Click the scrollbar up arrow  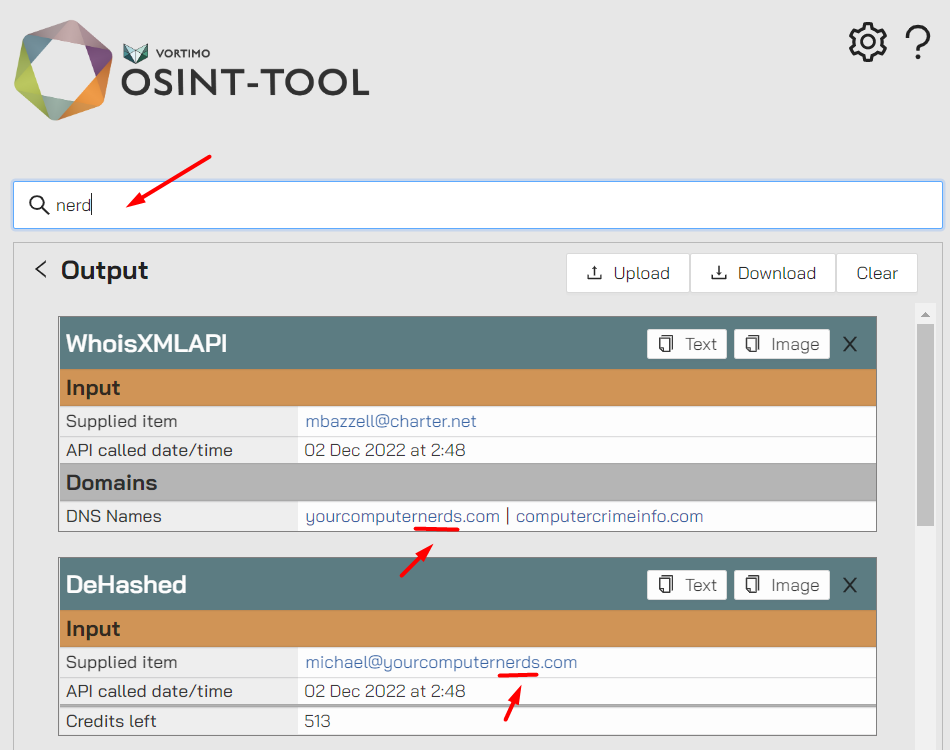pos(925,314)
